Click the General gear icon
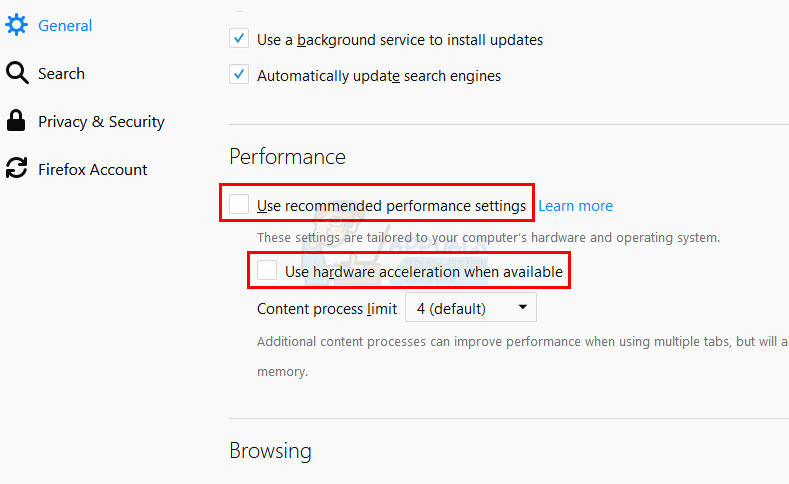789x484 pixels. [x=16, y=25]
